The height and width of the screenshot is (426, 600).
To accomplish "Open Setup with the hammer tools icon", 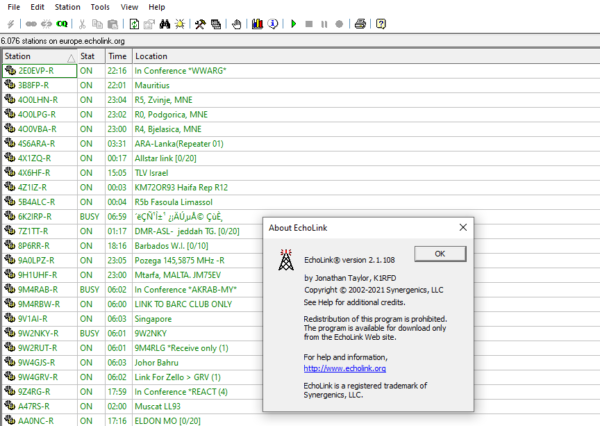I will point(200,24).
